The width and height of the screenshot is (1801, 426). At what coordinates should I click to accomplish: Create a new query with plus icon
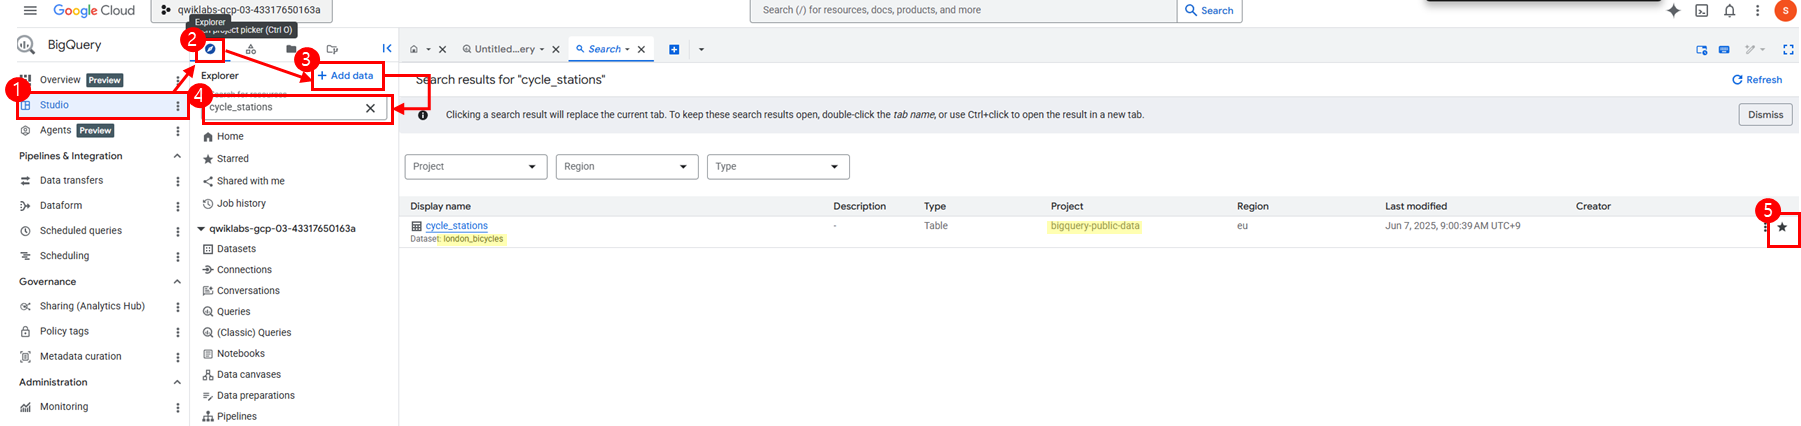[x=674, y=49]
